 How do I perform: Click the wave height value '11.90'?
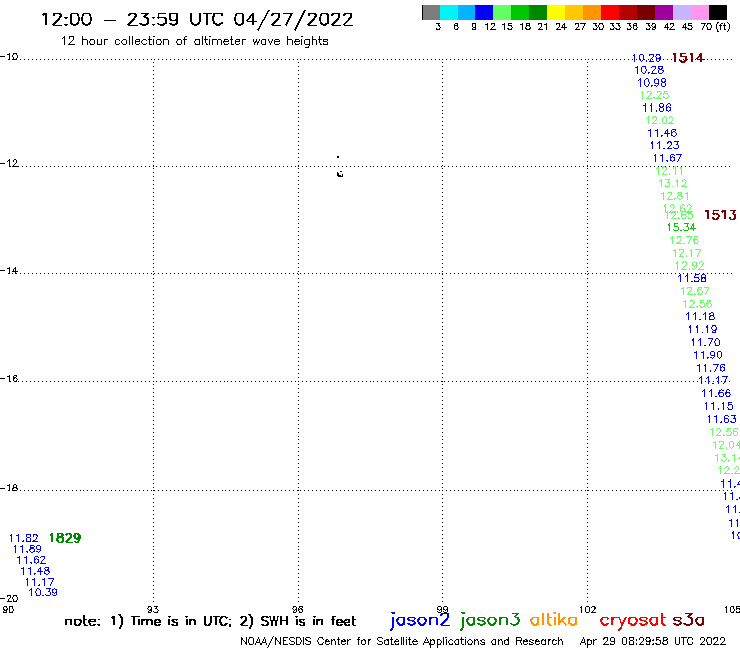click(x=708, y=355)
